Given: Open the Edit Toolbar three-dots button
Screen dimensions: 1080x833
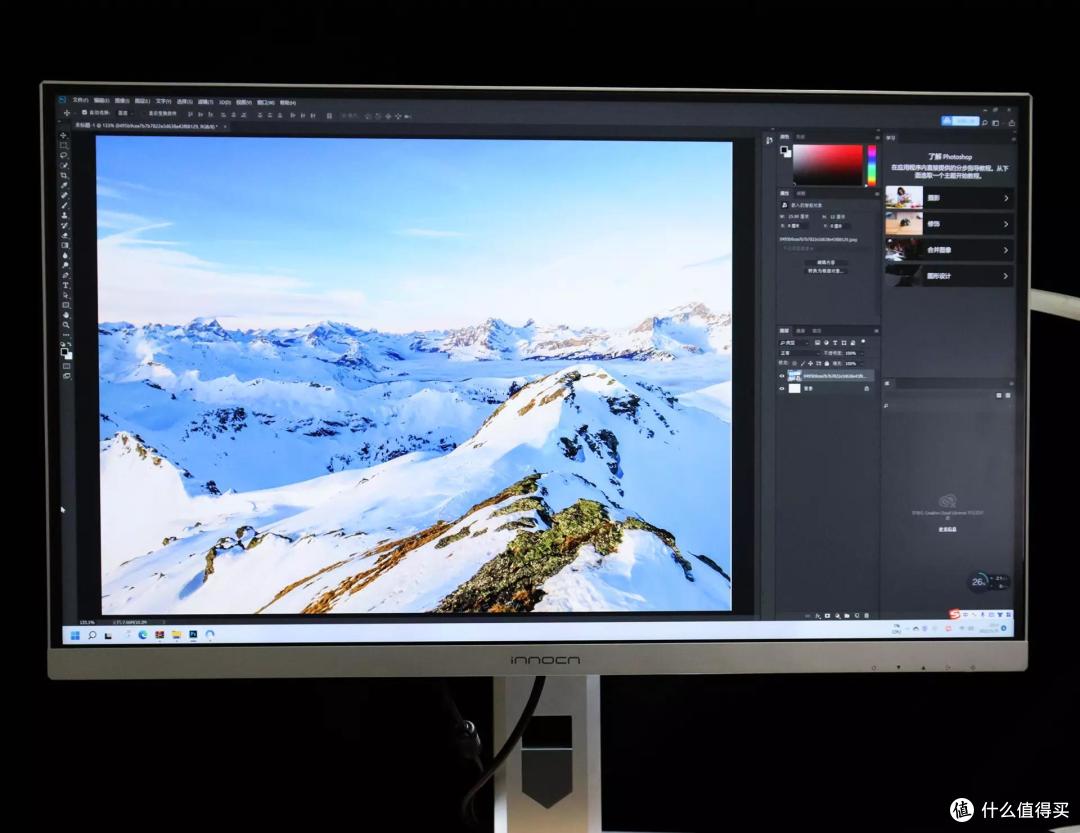Looking at the screenshot, I should [x=64, y=334].
